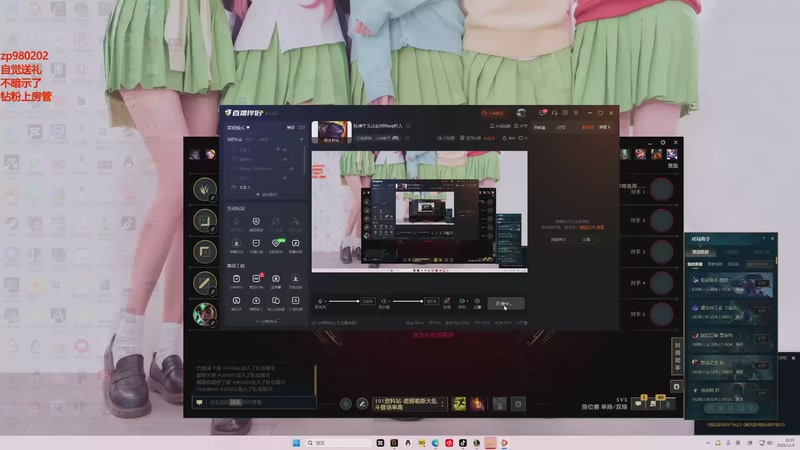Open the 基础工具 icon with red badge
Viewport: 800px width, 450px height.
(x=256, y=279)
